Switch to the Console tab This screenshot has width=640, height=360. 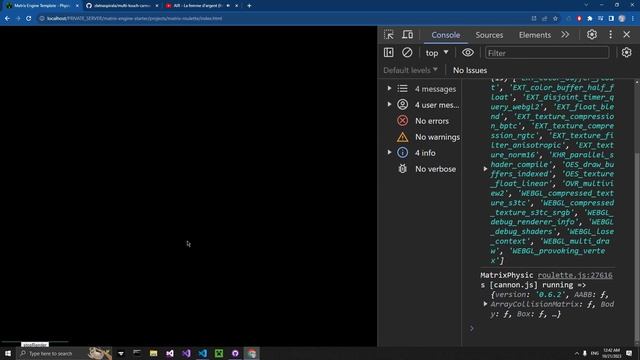446,35
